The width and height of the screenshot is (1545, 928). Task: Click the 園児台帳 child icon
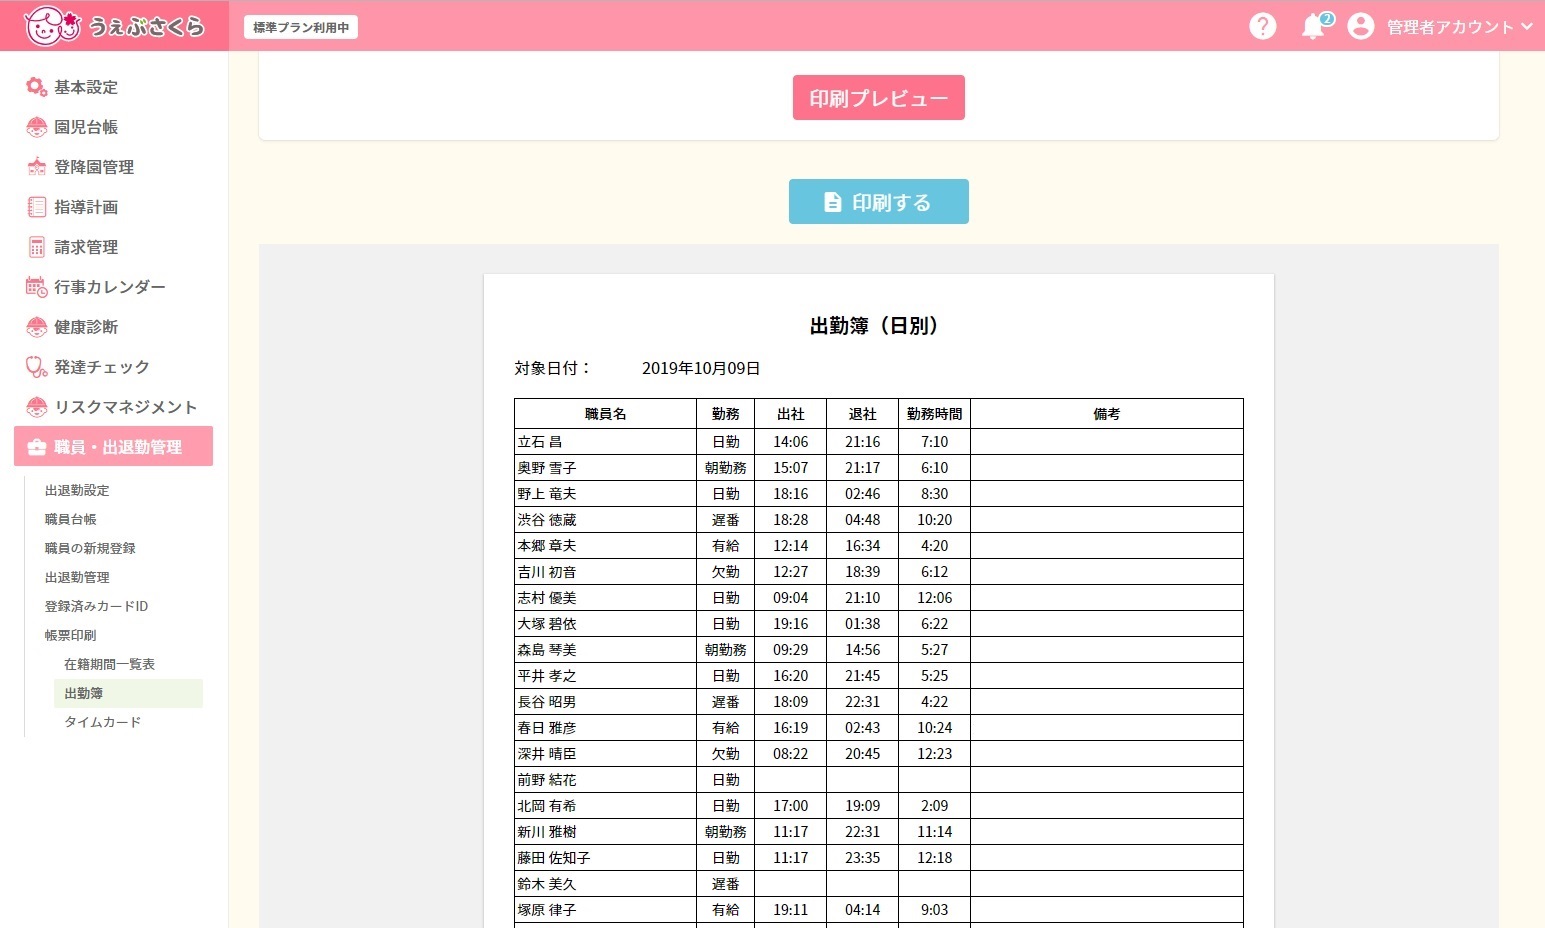pyautogui.click(x=36, y=127)
